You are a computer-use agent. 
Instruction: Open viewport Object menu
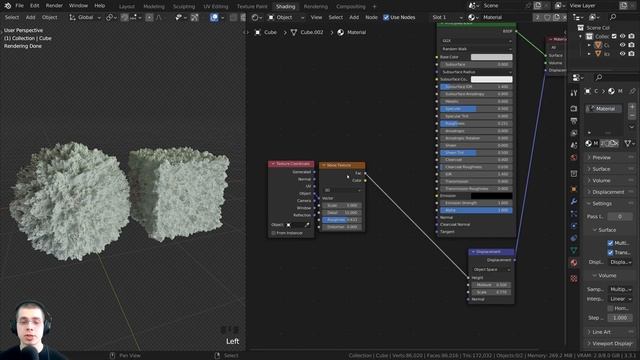pyautogui.click(x=50, y=18)
